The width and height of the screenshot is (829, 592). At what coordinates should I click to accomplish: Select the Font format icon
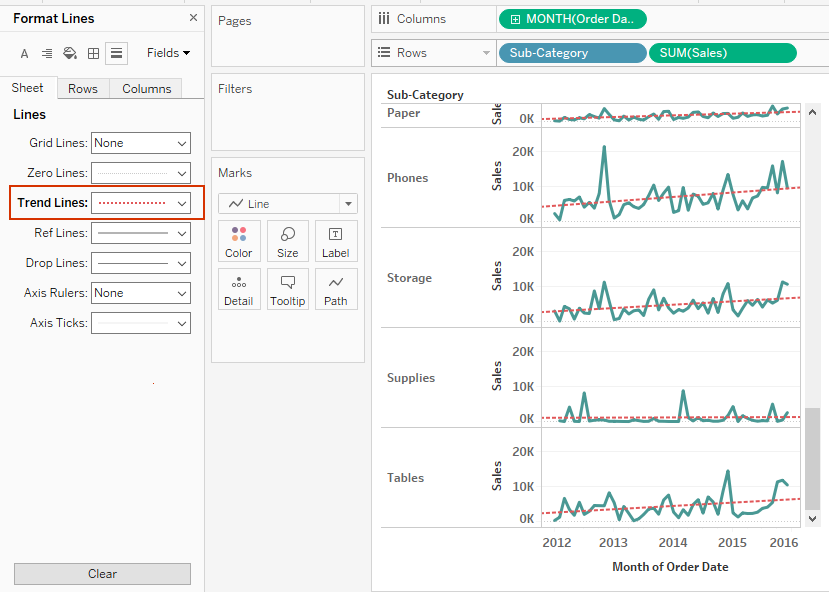point(24,52)
